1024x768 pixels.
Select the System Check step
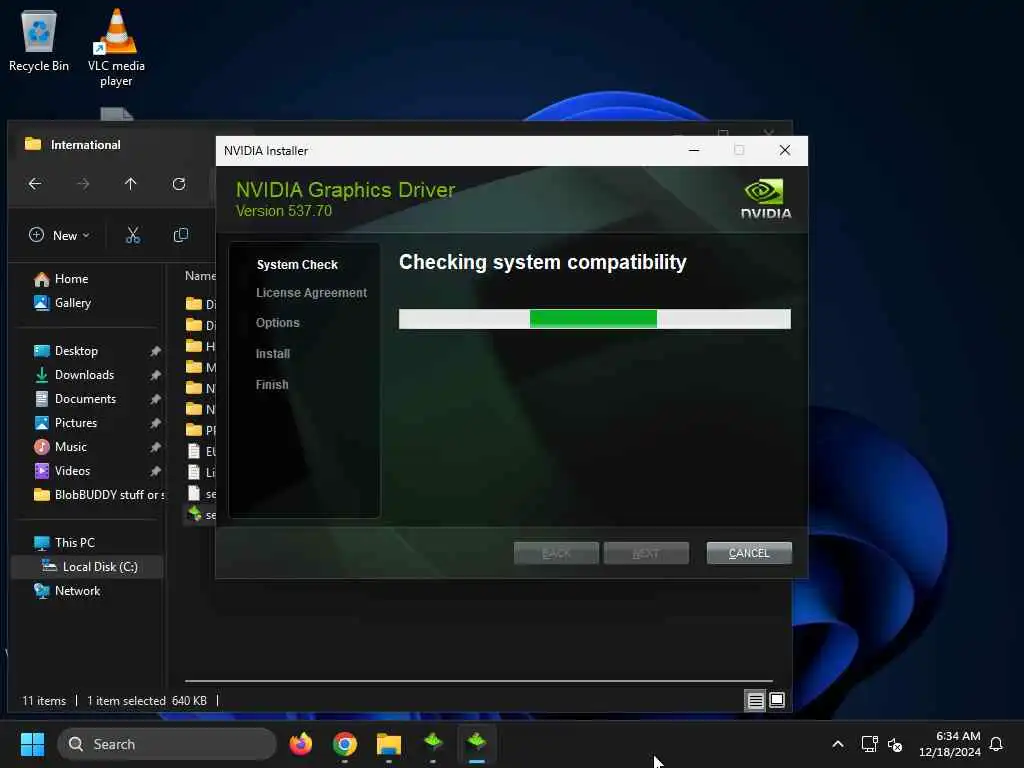coord(297,264)
